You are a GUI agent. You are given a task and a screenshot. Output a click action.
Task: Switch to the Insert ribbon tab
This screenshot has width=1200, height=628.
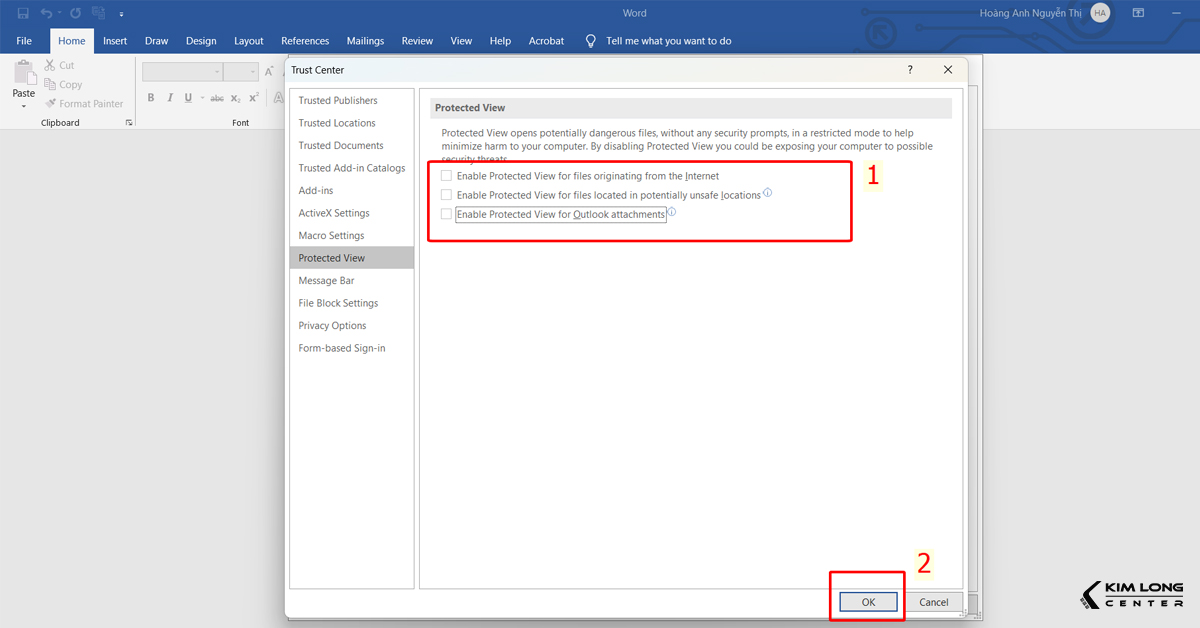click(115, 41)
